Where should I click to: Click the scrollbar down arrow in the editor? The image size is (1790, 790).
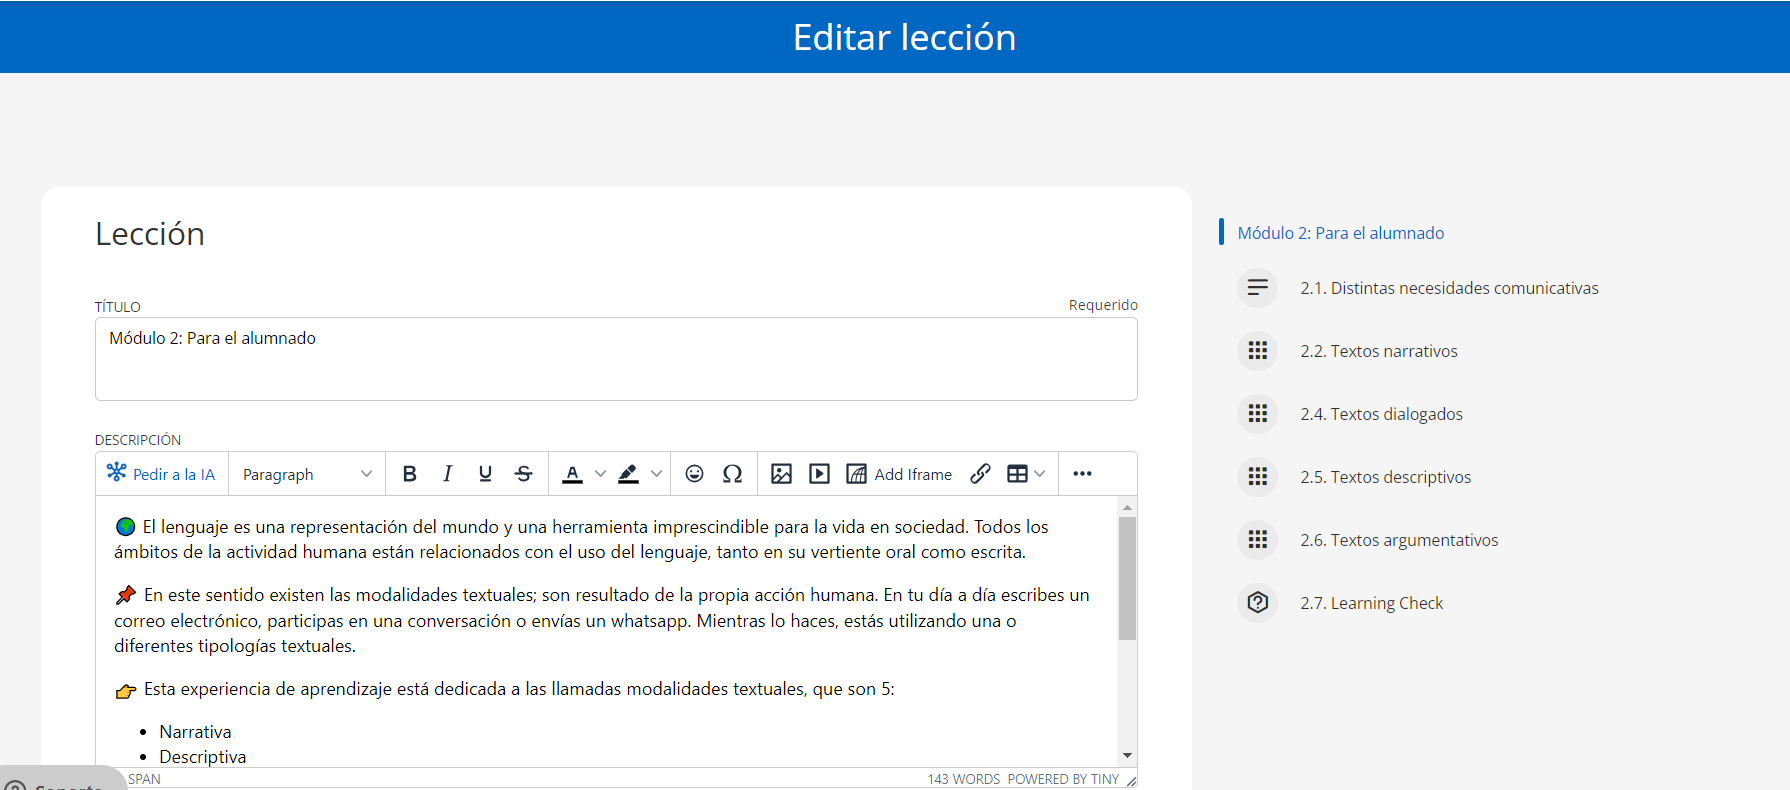(1127, 756)
